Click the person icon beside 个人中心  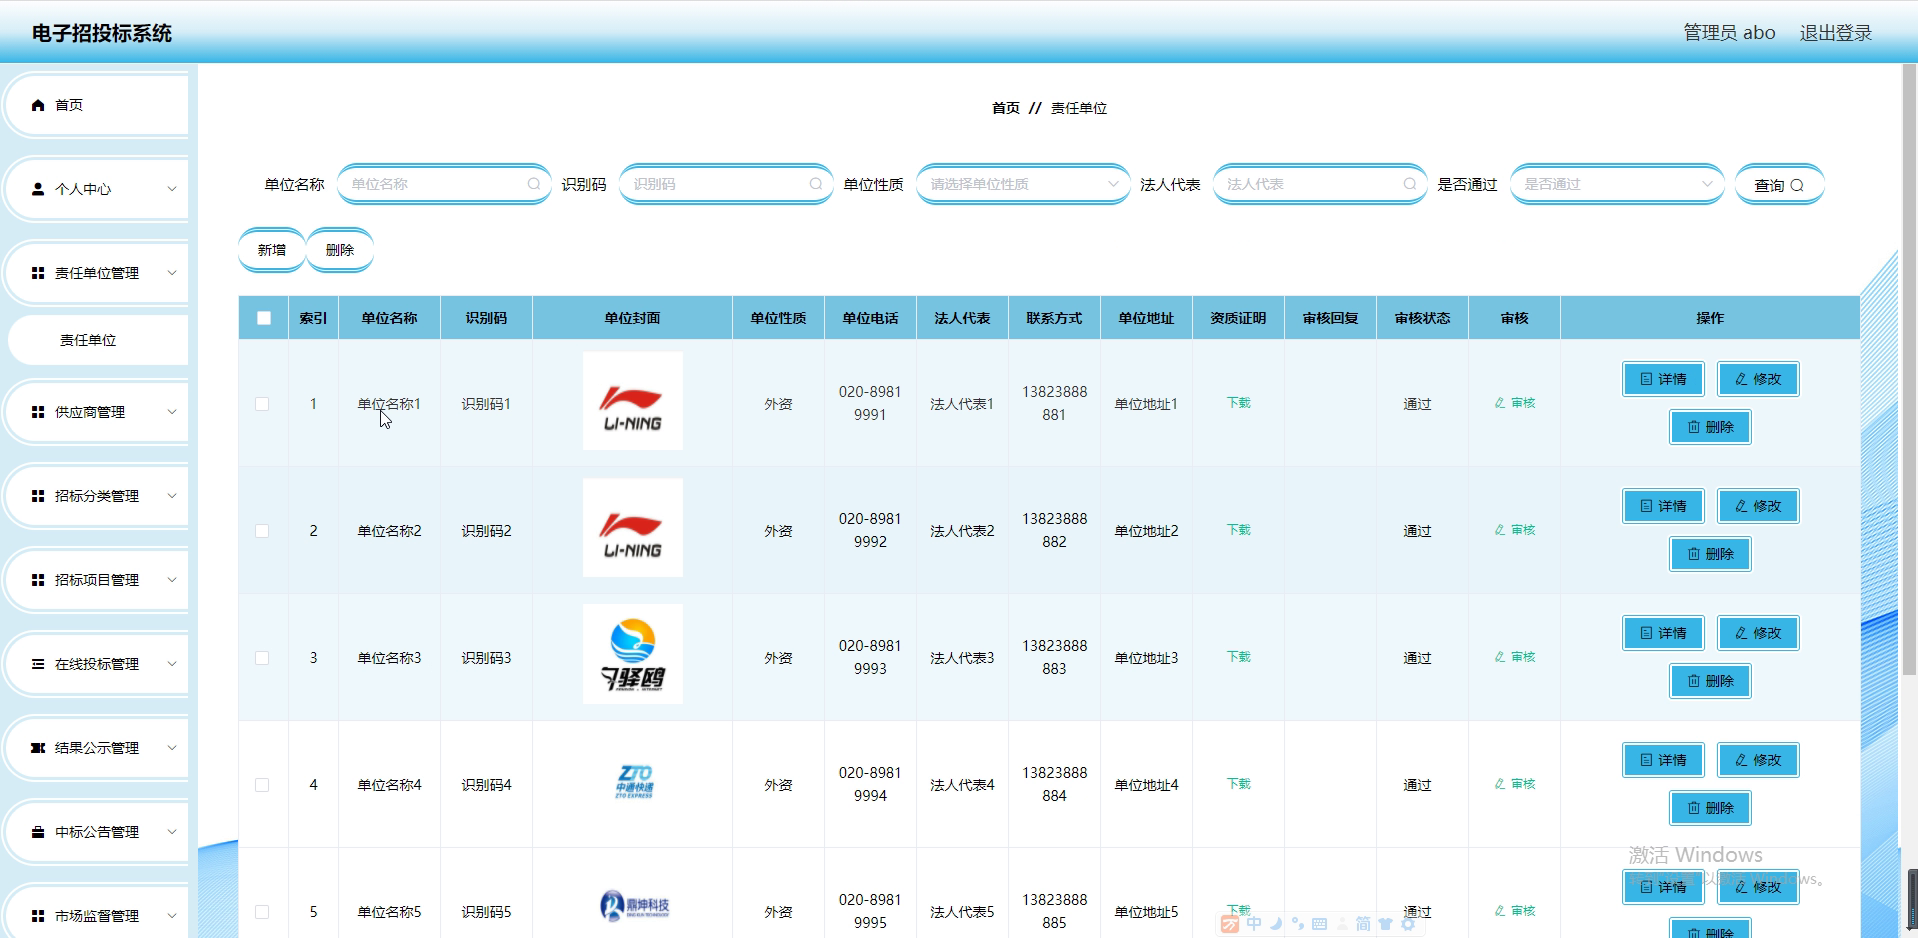tap(38, 189)
